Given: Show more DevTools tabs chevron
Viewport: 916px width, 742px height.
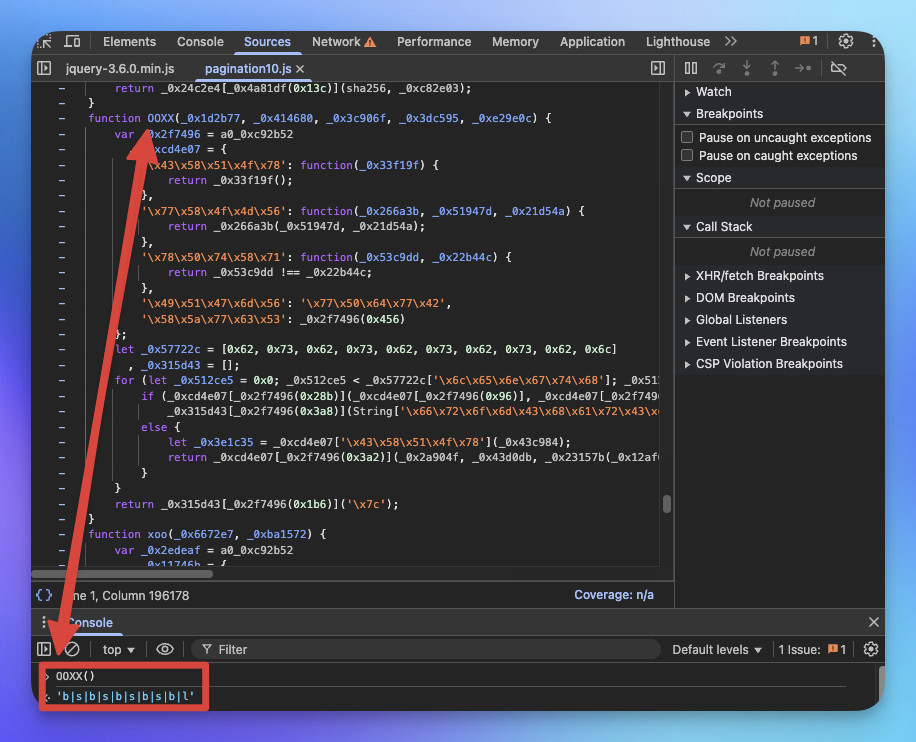Looking at the screenshot, I should tap(730, 41).
